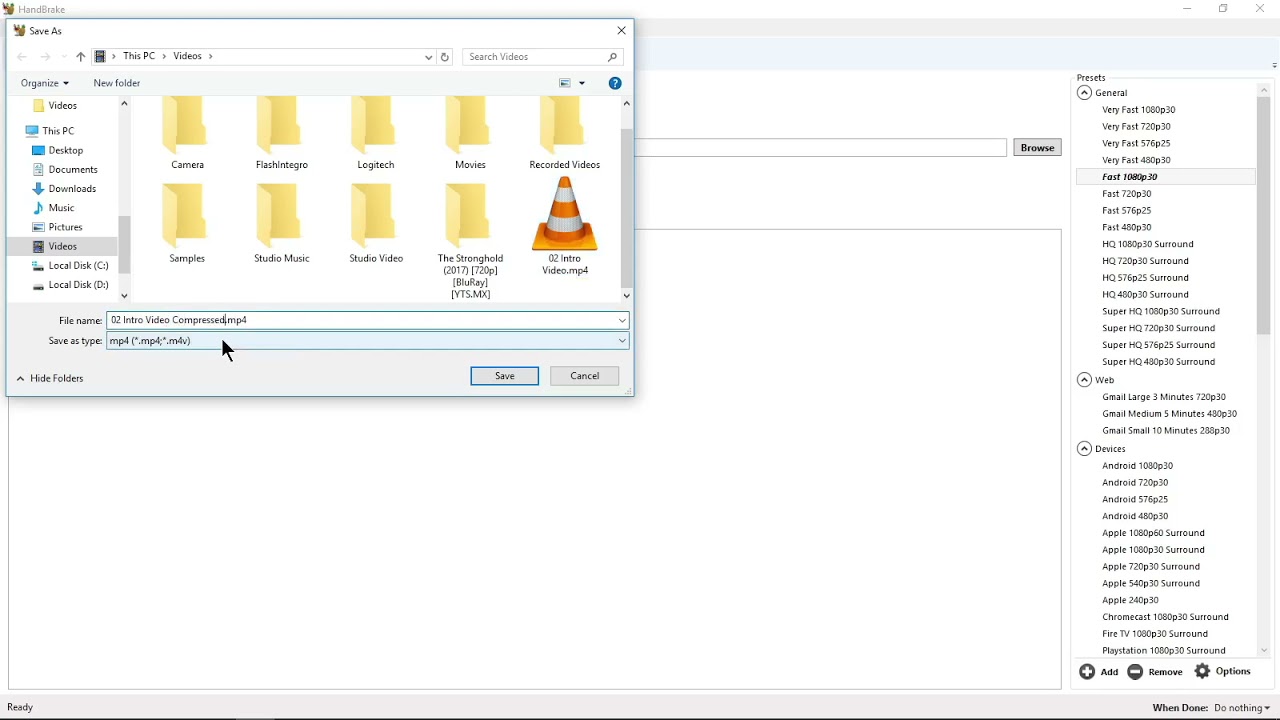Screen dimensions: 1280x720
Task: Select the 02 Intro Video.mp4 file
Action: pyautogui.click(x=564, y=227)
